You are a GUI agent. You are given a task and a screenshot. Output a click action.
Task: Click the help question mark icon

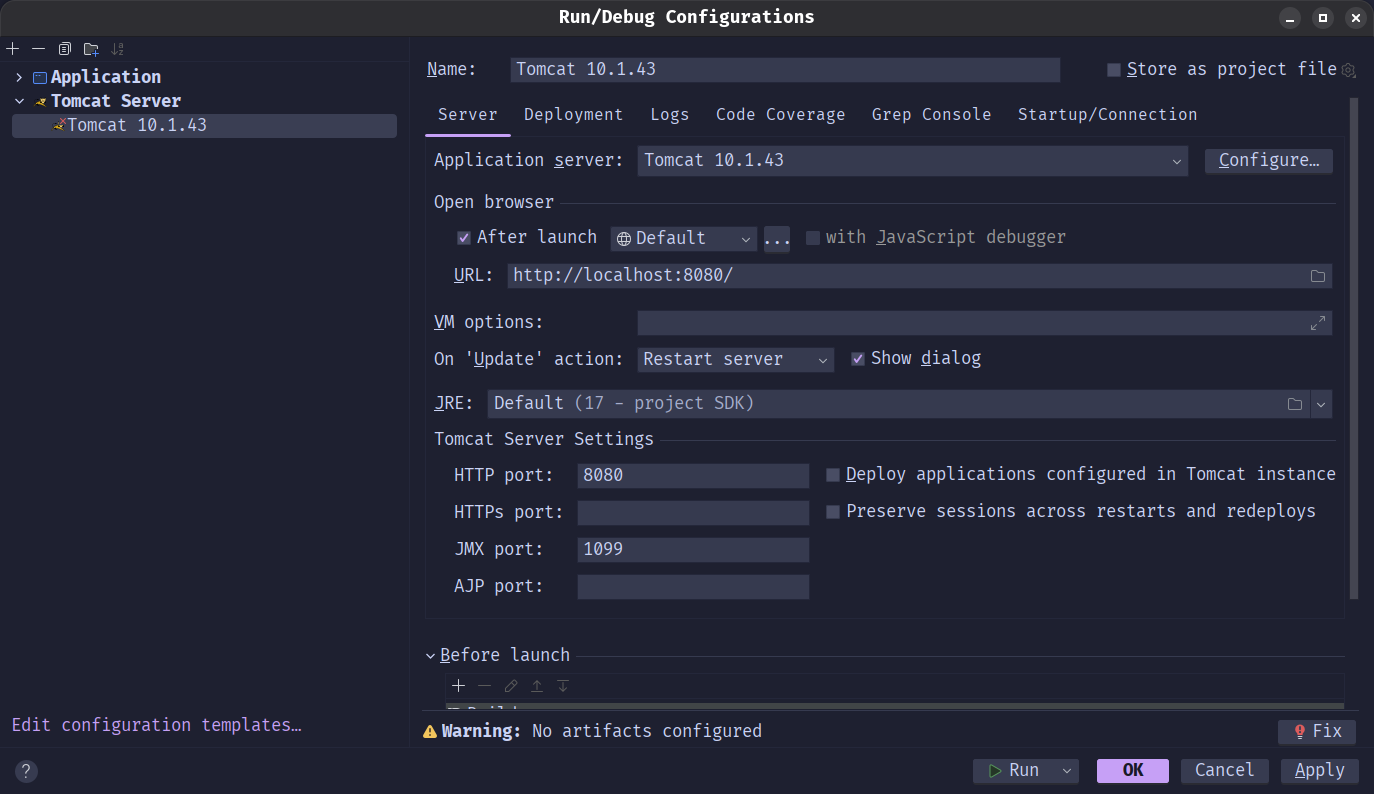point(27,771)
